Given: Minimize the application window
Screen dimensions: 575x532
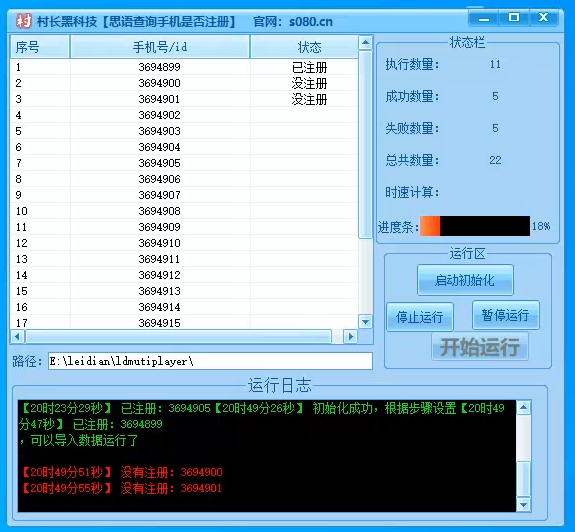Looking at the screenshot, I should [484, 18].
